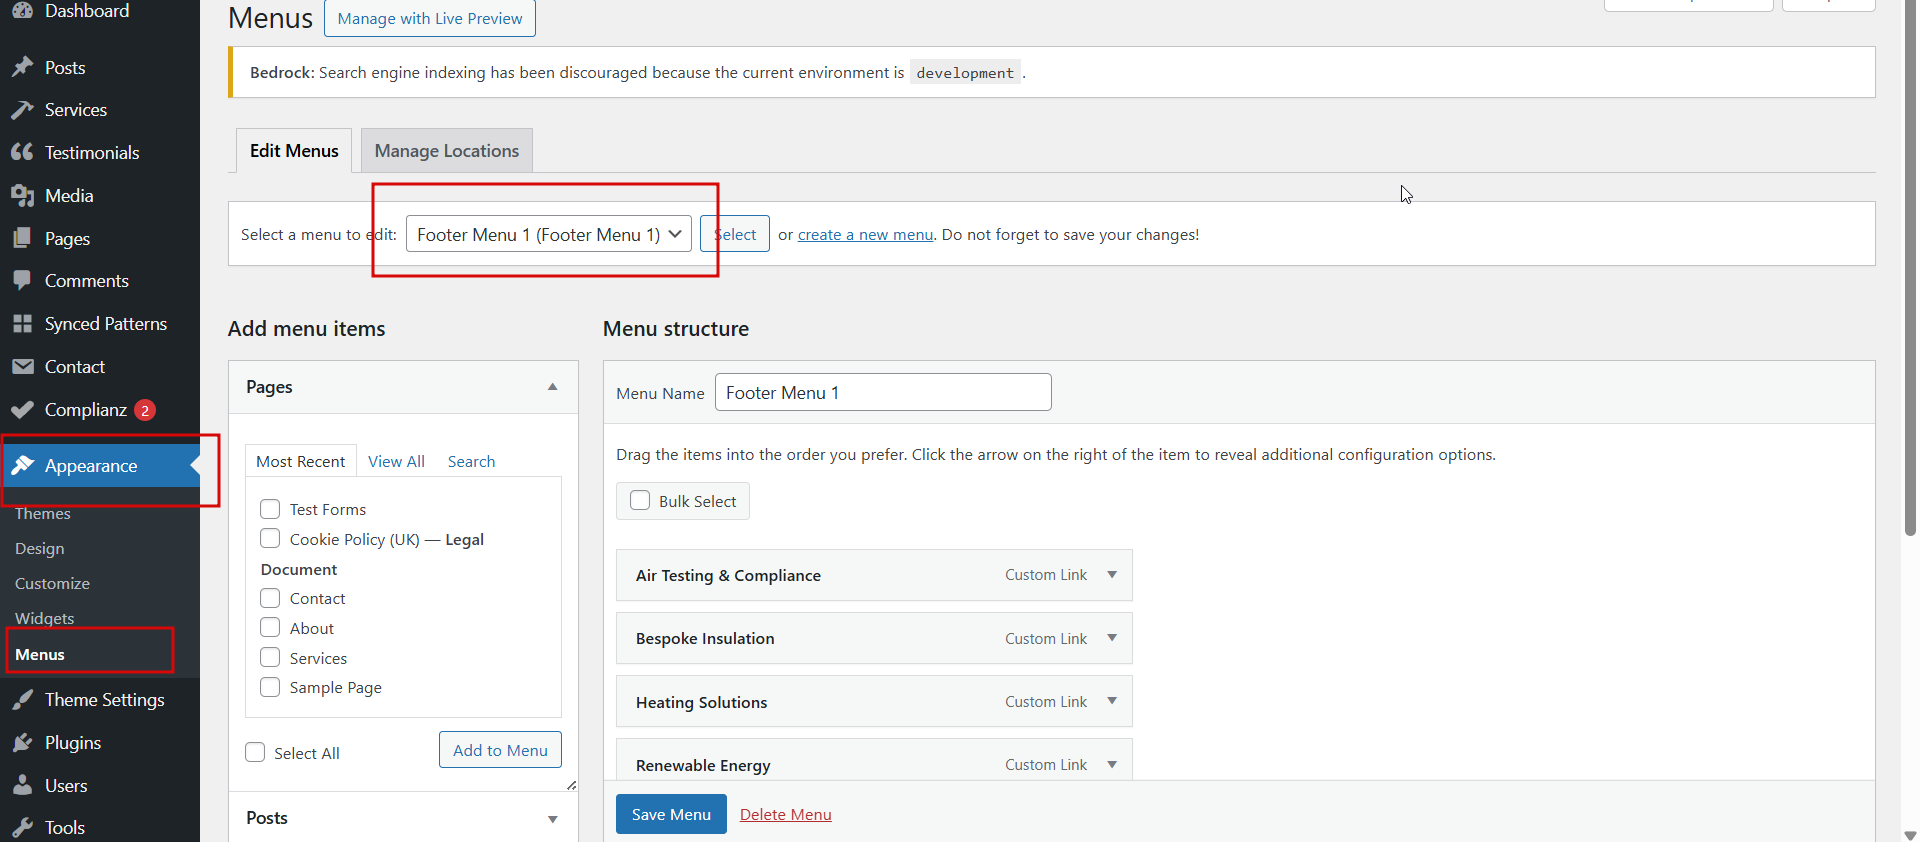Expand the Air Testing & Compliance item
Viewport: 1920px width, 842px height.
(1112, 575)
